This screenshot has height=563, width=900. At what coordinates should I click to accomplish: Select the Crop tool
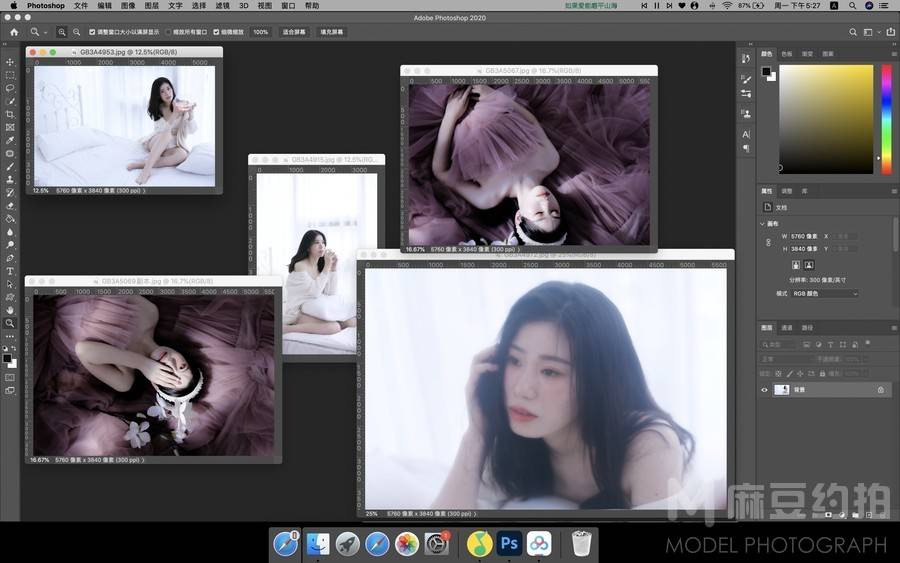pos(10,114)
